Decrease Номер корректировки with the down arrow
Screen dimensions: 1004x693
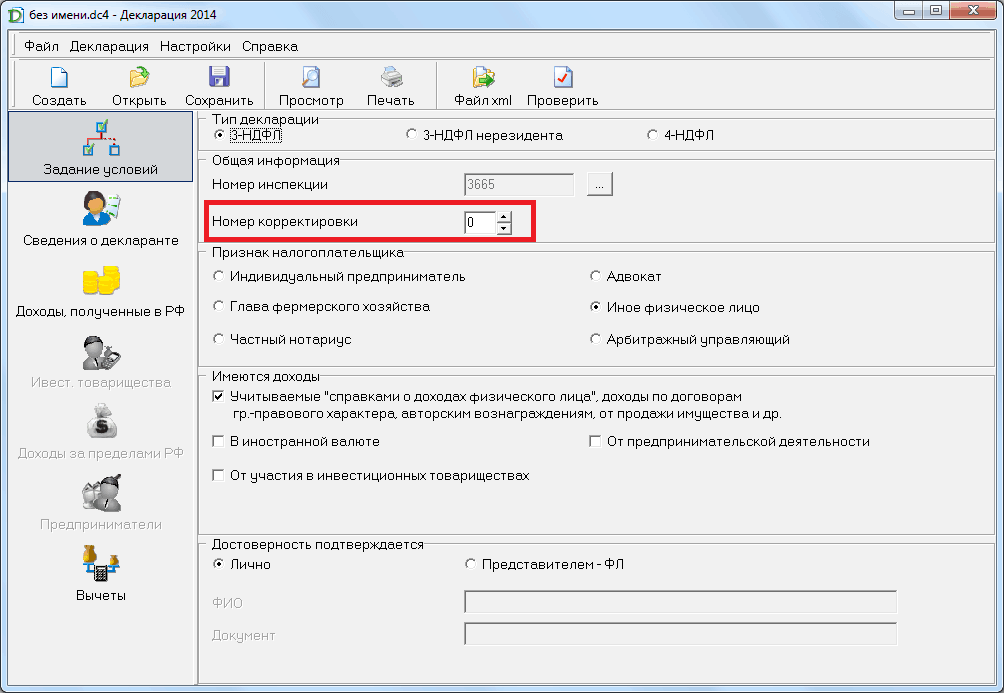click(x=504, y=228)
